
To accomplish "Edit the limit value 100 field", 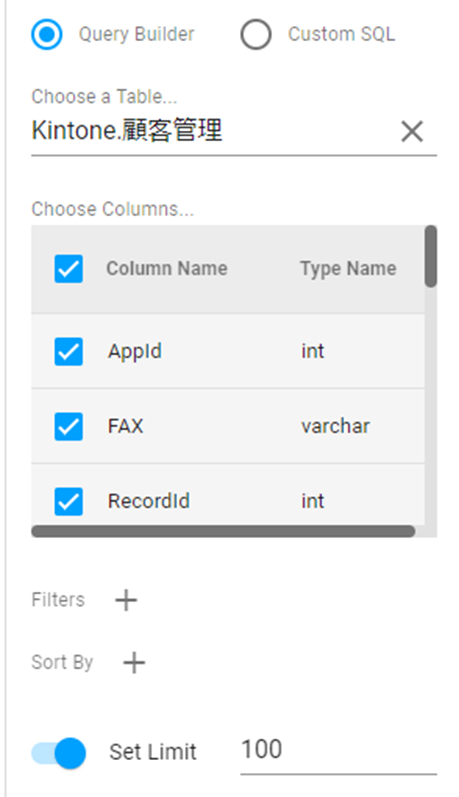I will tap(339, 750).
